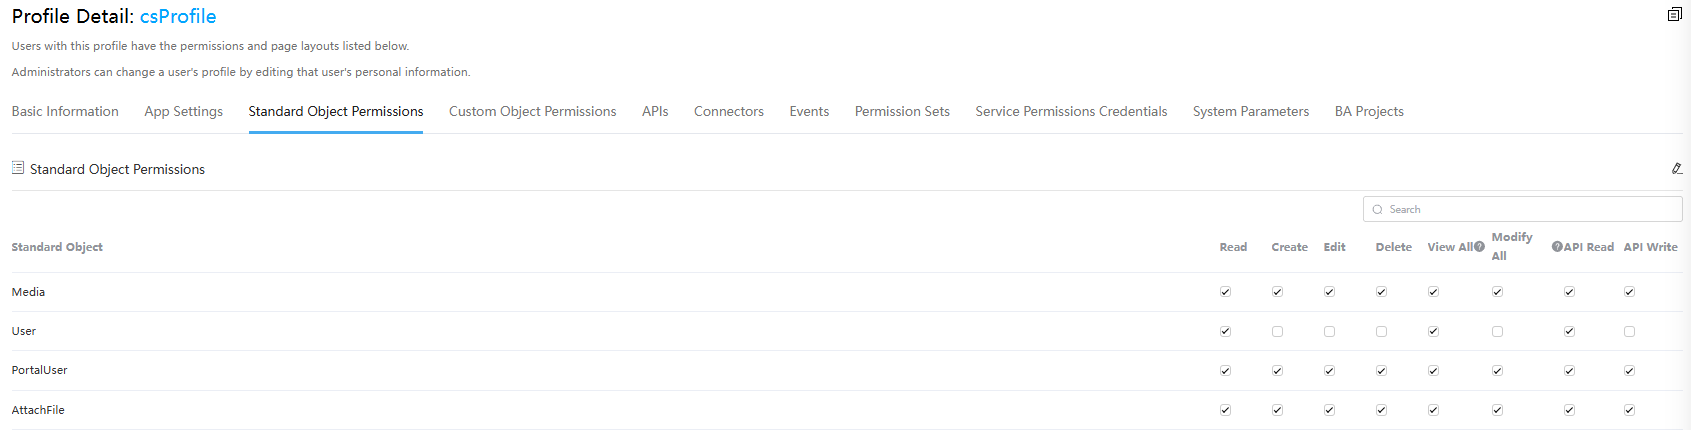Image resolution: width=1691 pixels, height=430 pixels.
Task: Click the View All help question icon
Action: [1479, 247]
